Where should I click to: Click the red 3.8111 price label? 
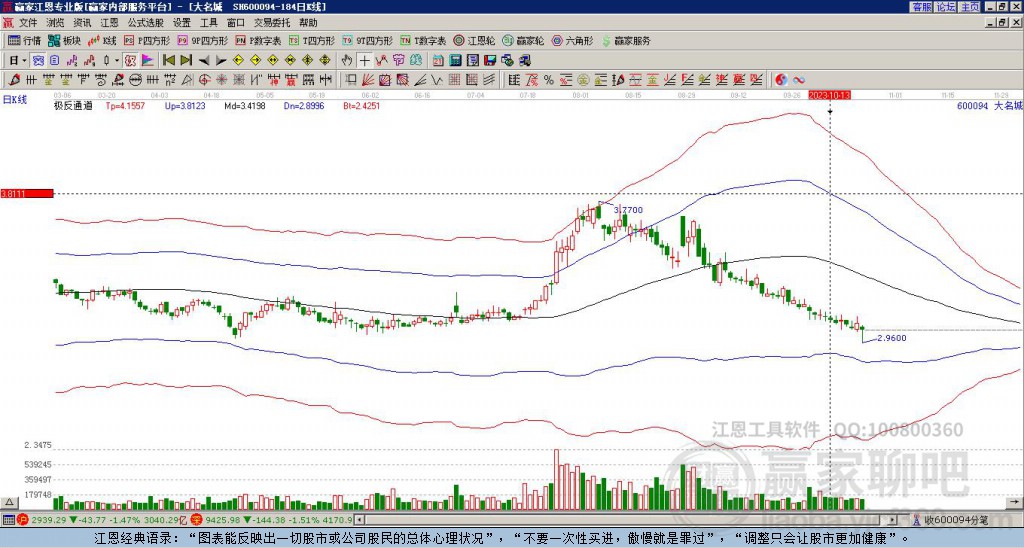click(27, 194)
